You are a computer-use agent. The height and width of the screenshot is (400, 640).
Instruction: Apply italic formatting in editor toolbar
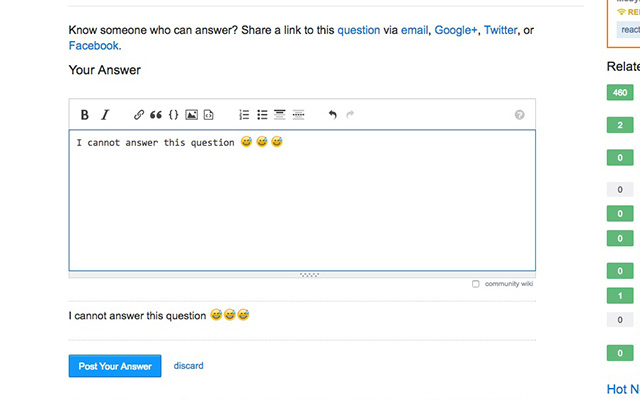(105, 115)
